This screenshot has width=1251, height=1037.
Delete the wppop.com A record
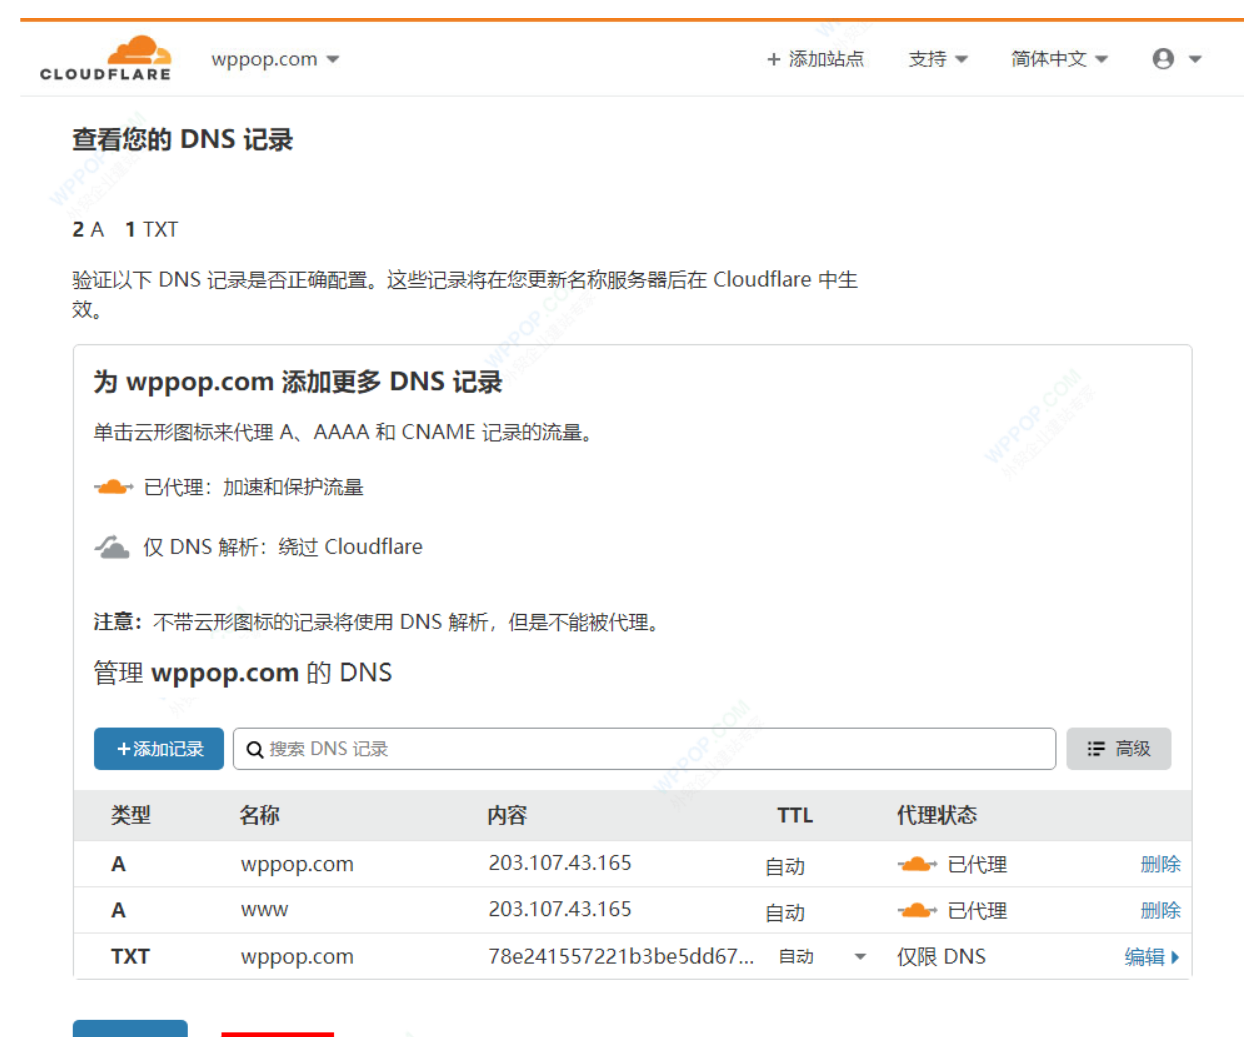tap(1160, 865)
